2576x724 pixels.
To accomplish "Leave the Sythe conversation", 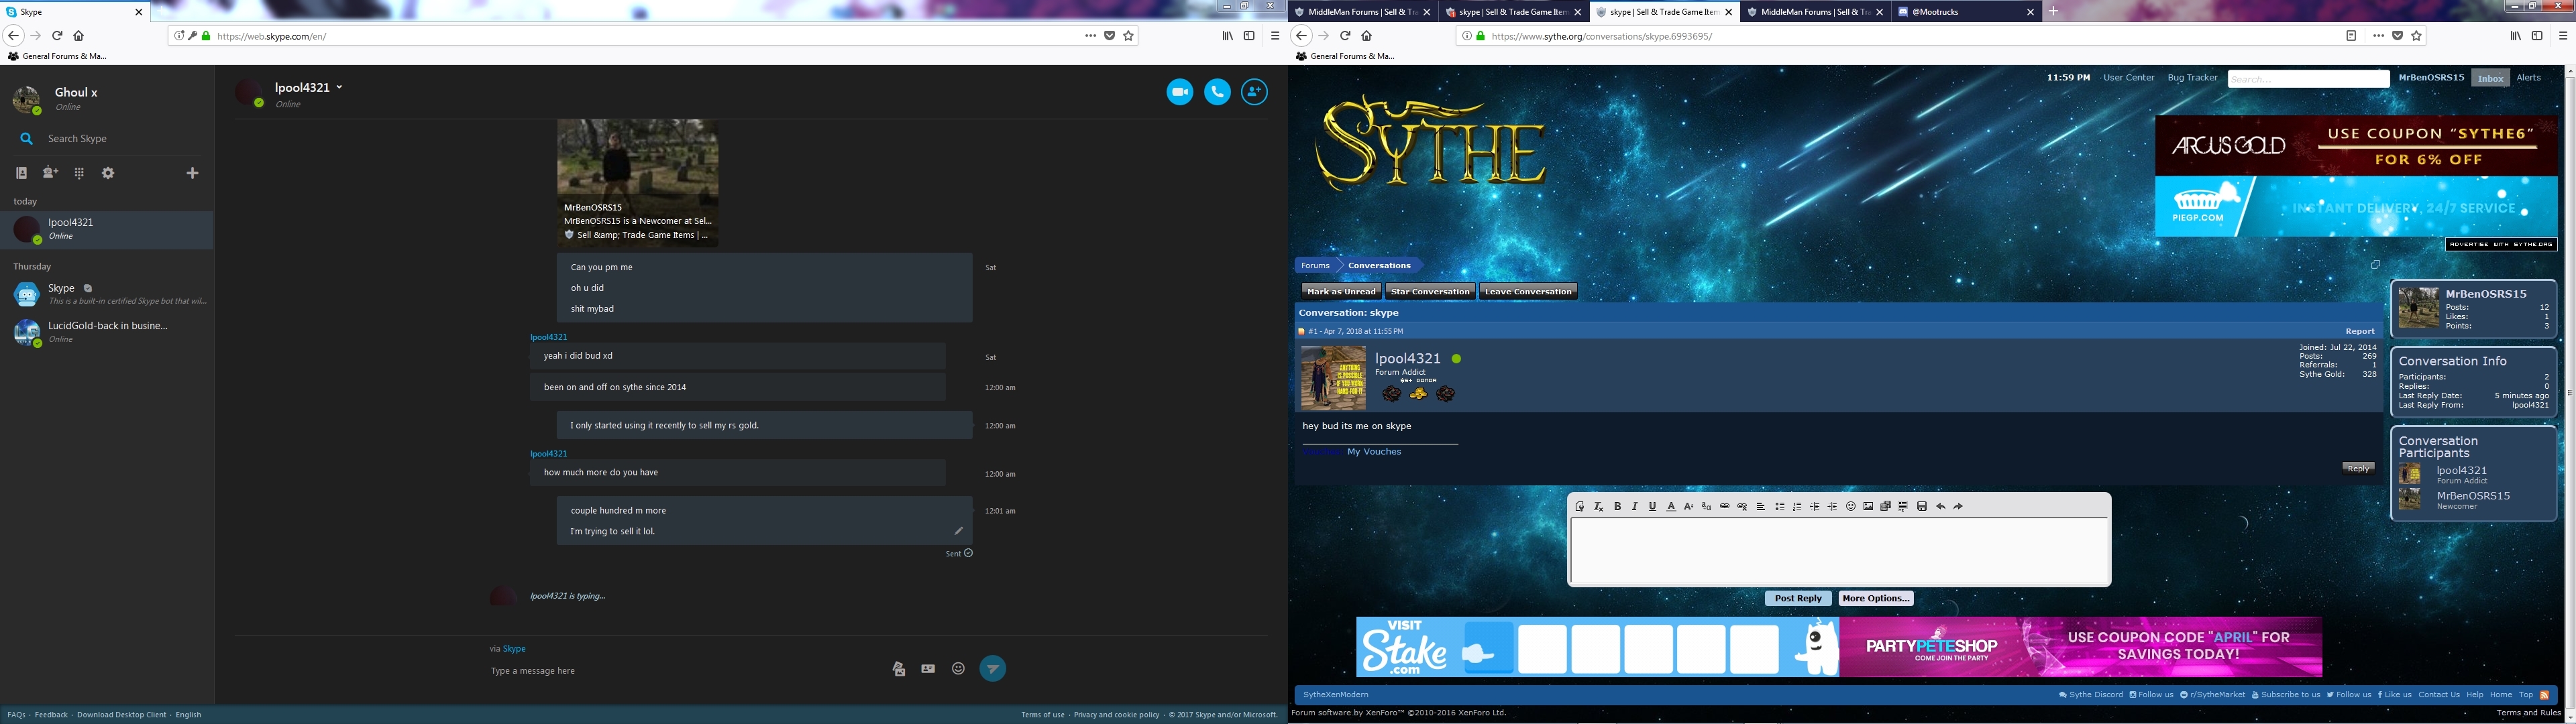I will (1528, 292).
